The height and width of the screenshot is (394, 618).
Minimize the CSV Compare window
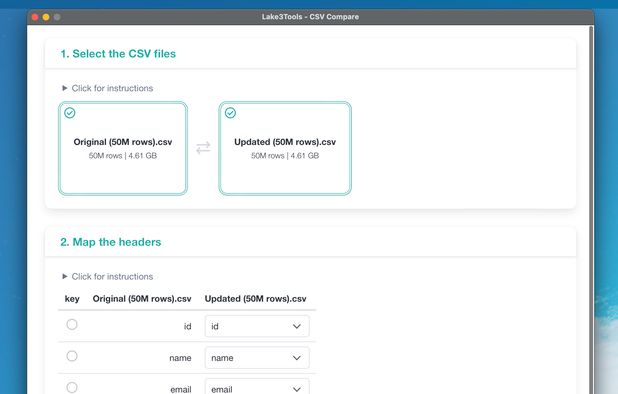click(x=46, y=17)
